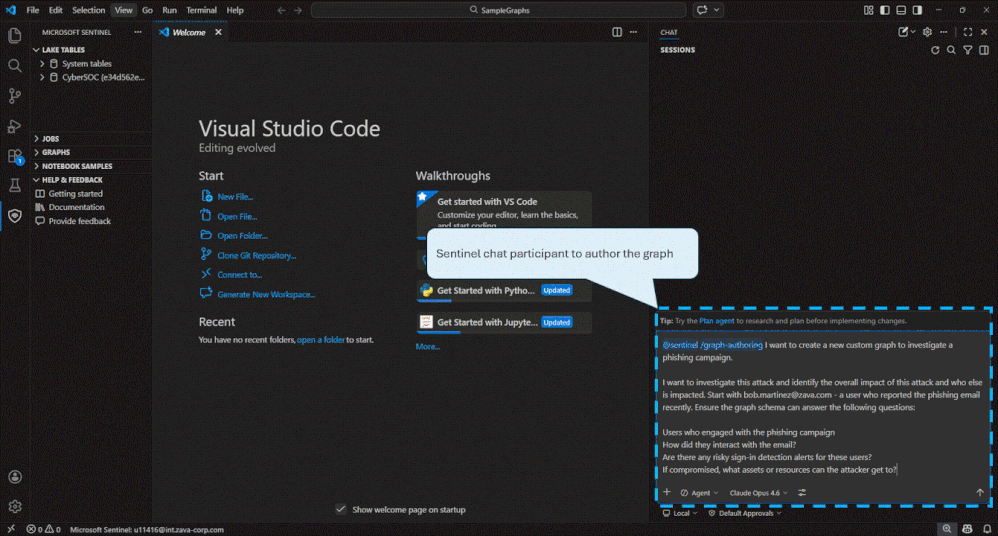Maximize the Chat panel
This screenshot has width=998, height=536.
click(x=967, y=32)
